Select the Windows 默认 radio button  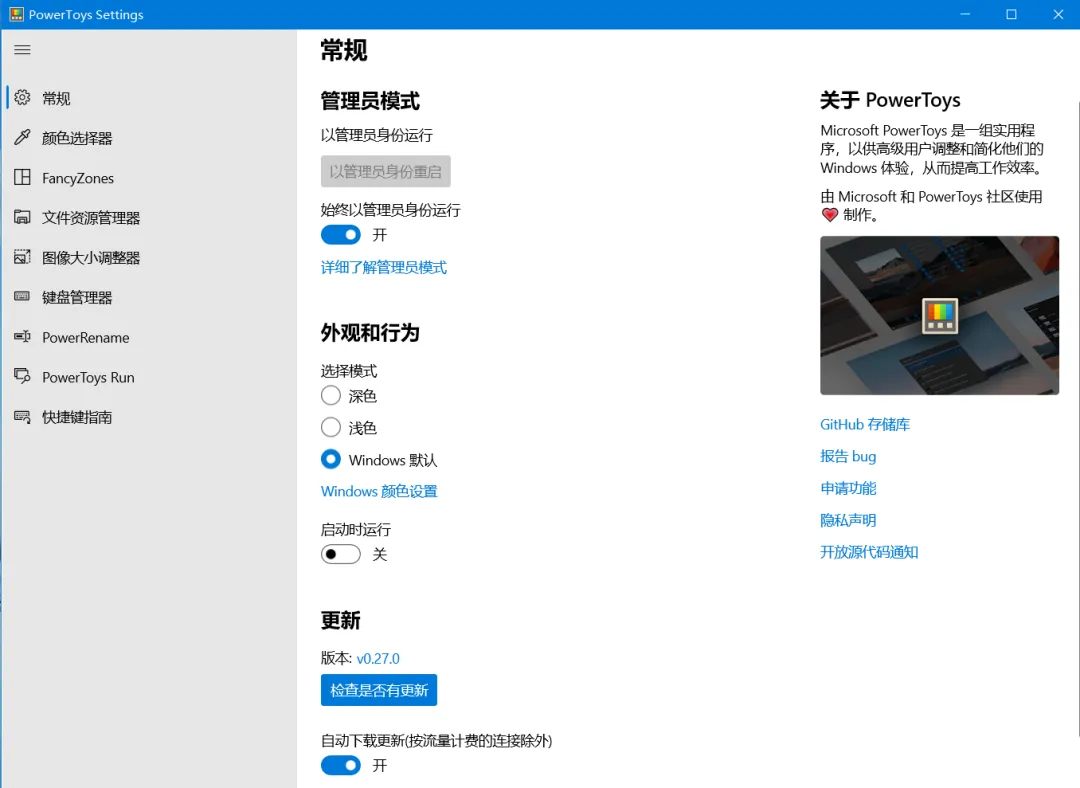click(331, 459)
